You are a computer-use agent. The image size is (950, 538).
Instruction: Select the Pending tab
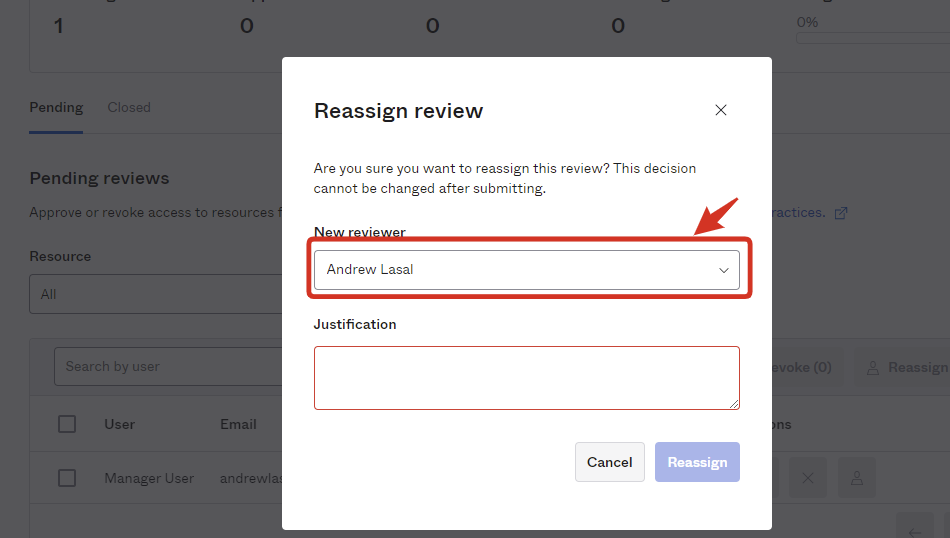tap(56, 107)
